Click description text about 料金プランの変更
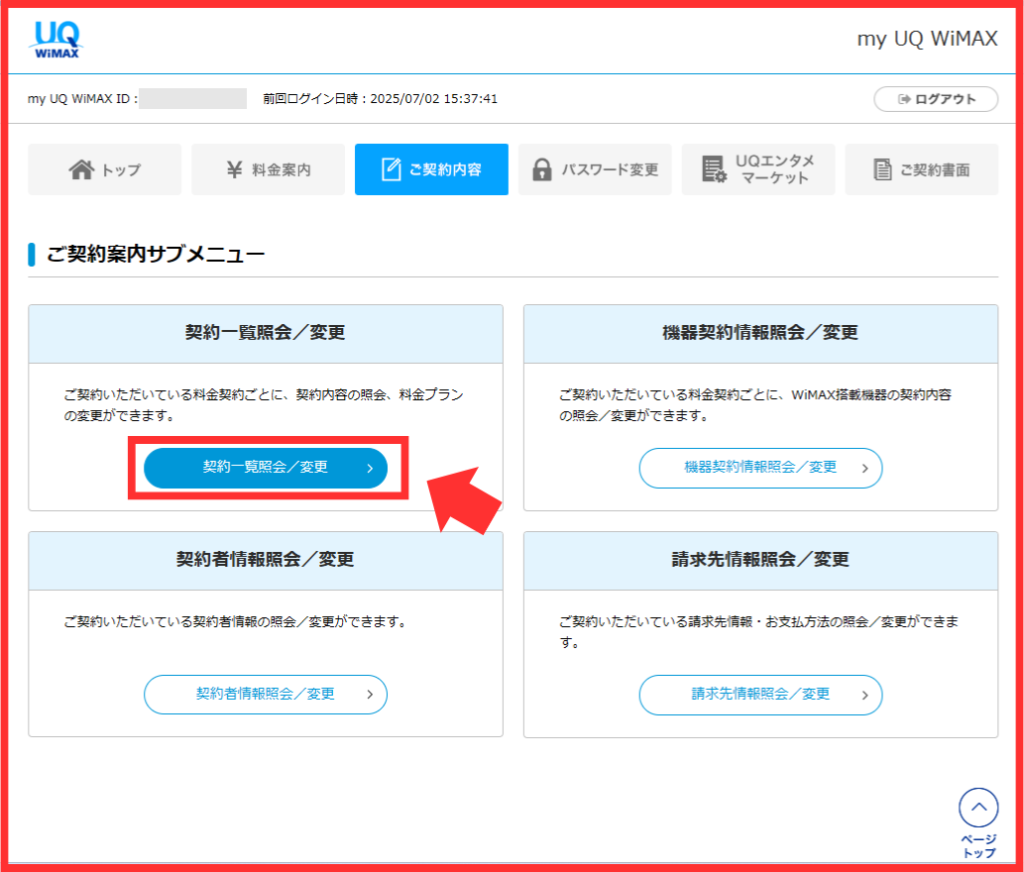 click(263, 405)
